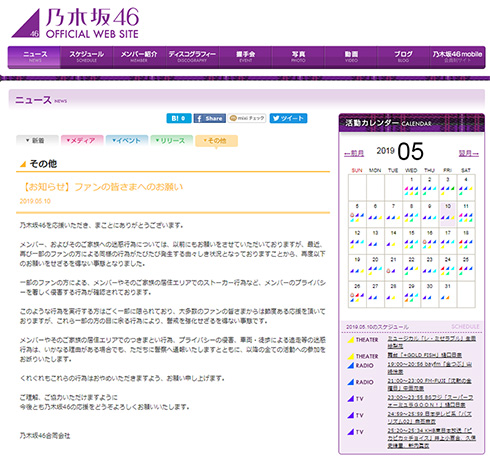Open the スケジュール SCHEDULE navigation tab
Viewport: 490px width, 457px height.
coord(87,57)
